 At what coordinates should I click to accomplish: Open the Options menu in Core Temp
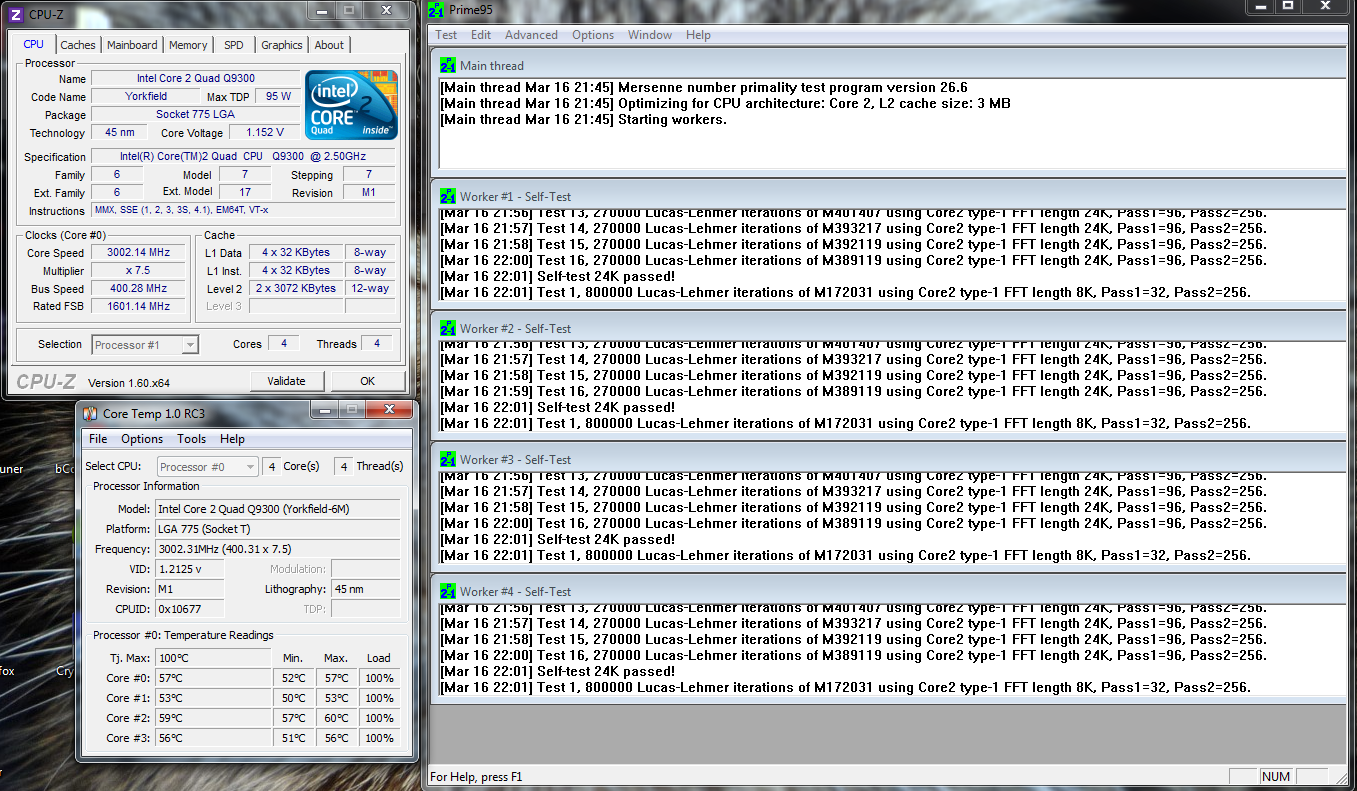[142, 439]
